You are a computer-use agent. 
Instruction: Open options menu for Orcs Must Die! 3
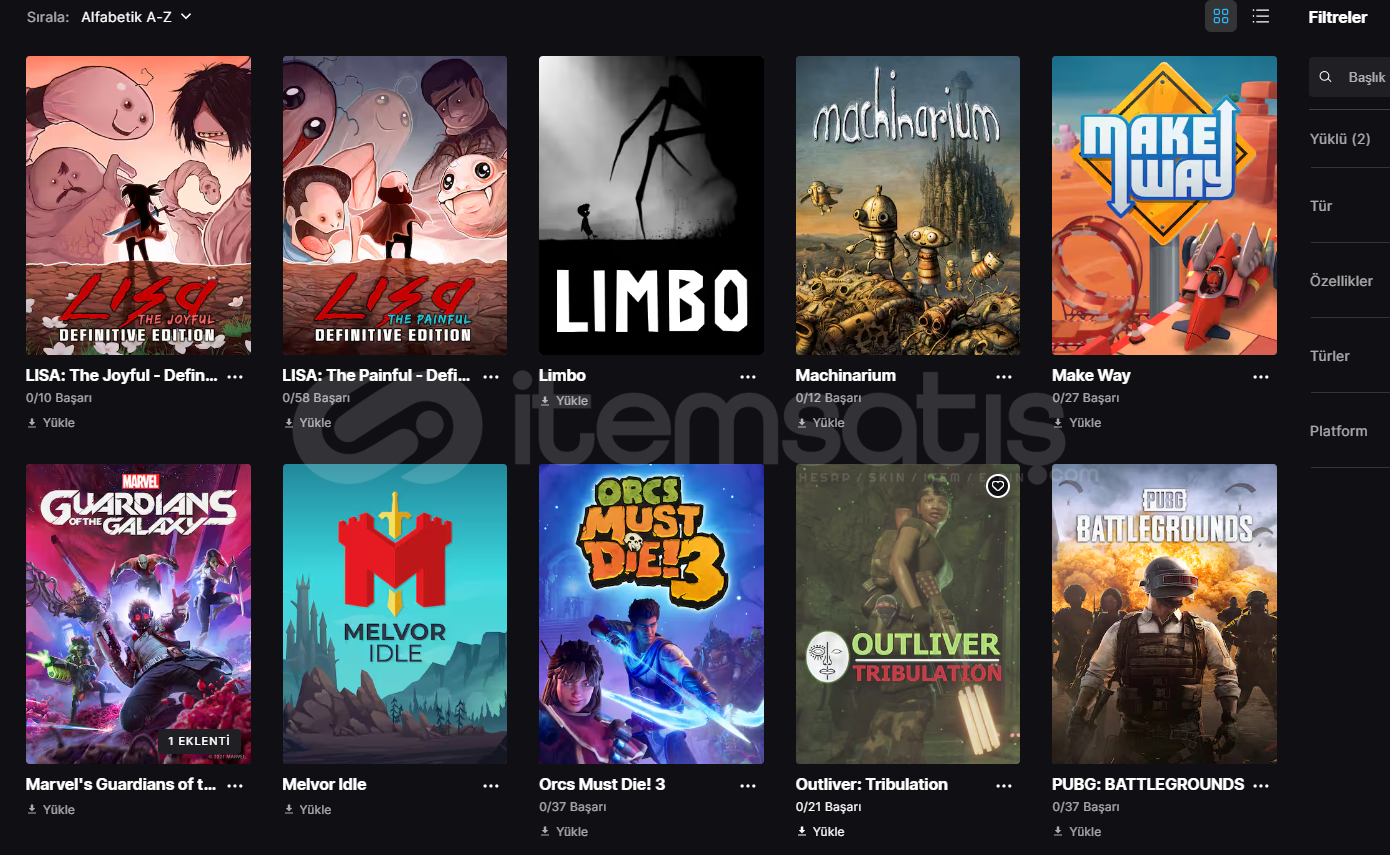748,786
